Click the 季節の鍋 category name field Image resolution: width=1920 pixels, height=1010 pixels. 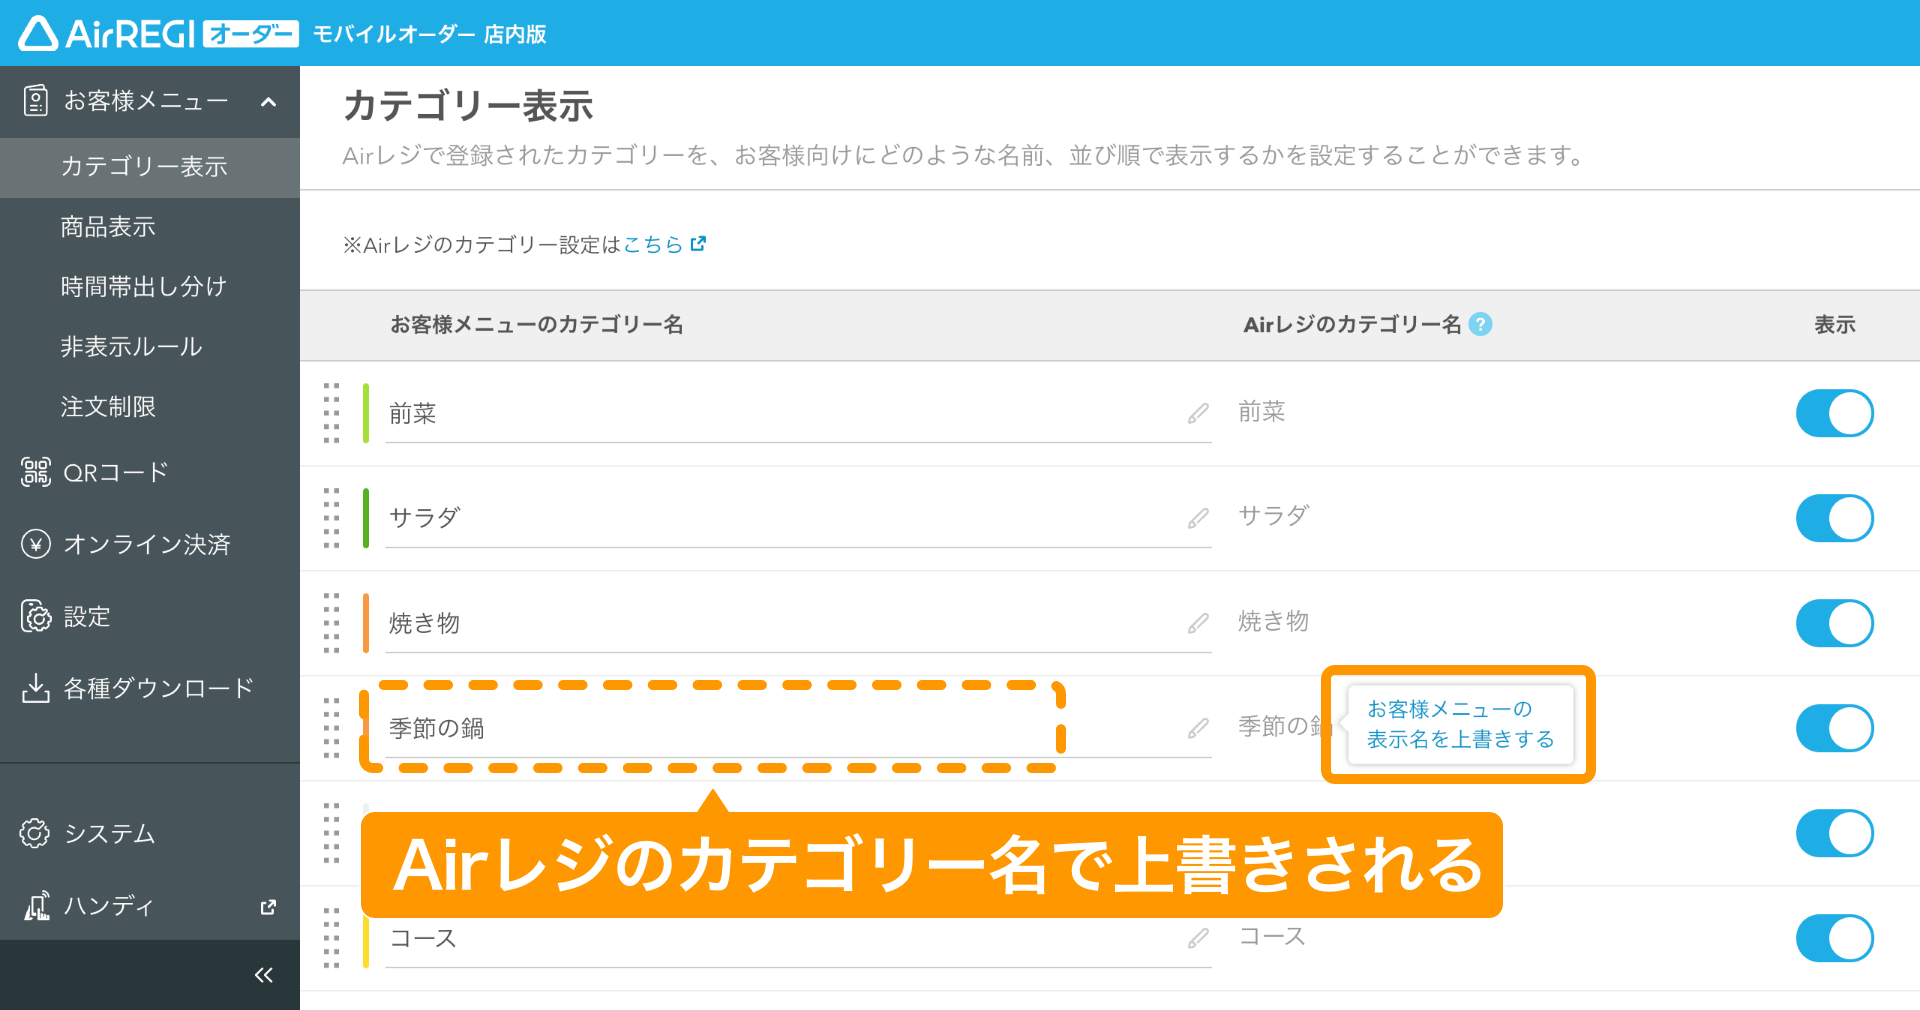tap(798, 728)
